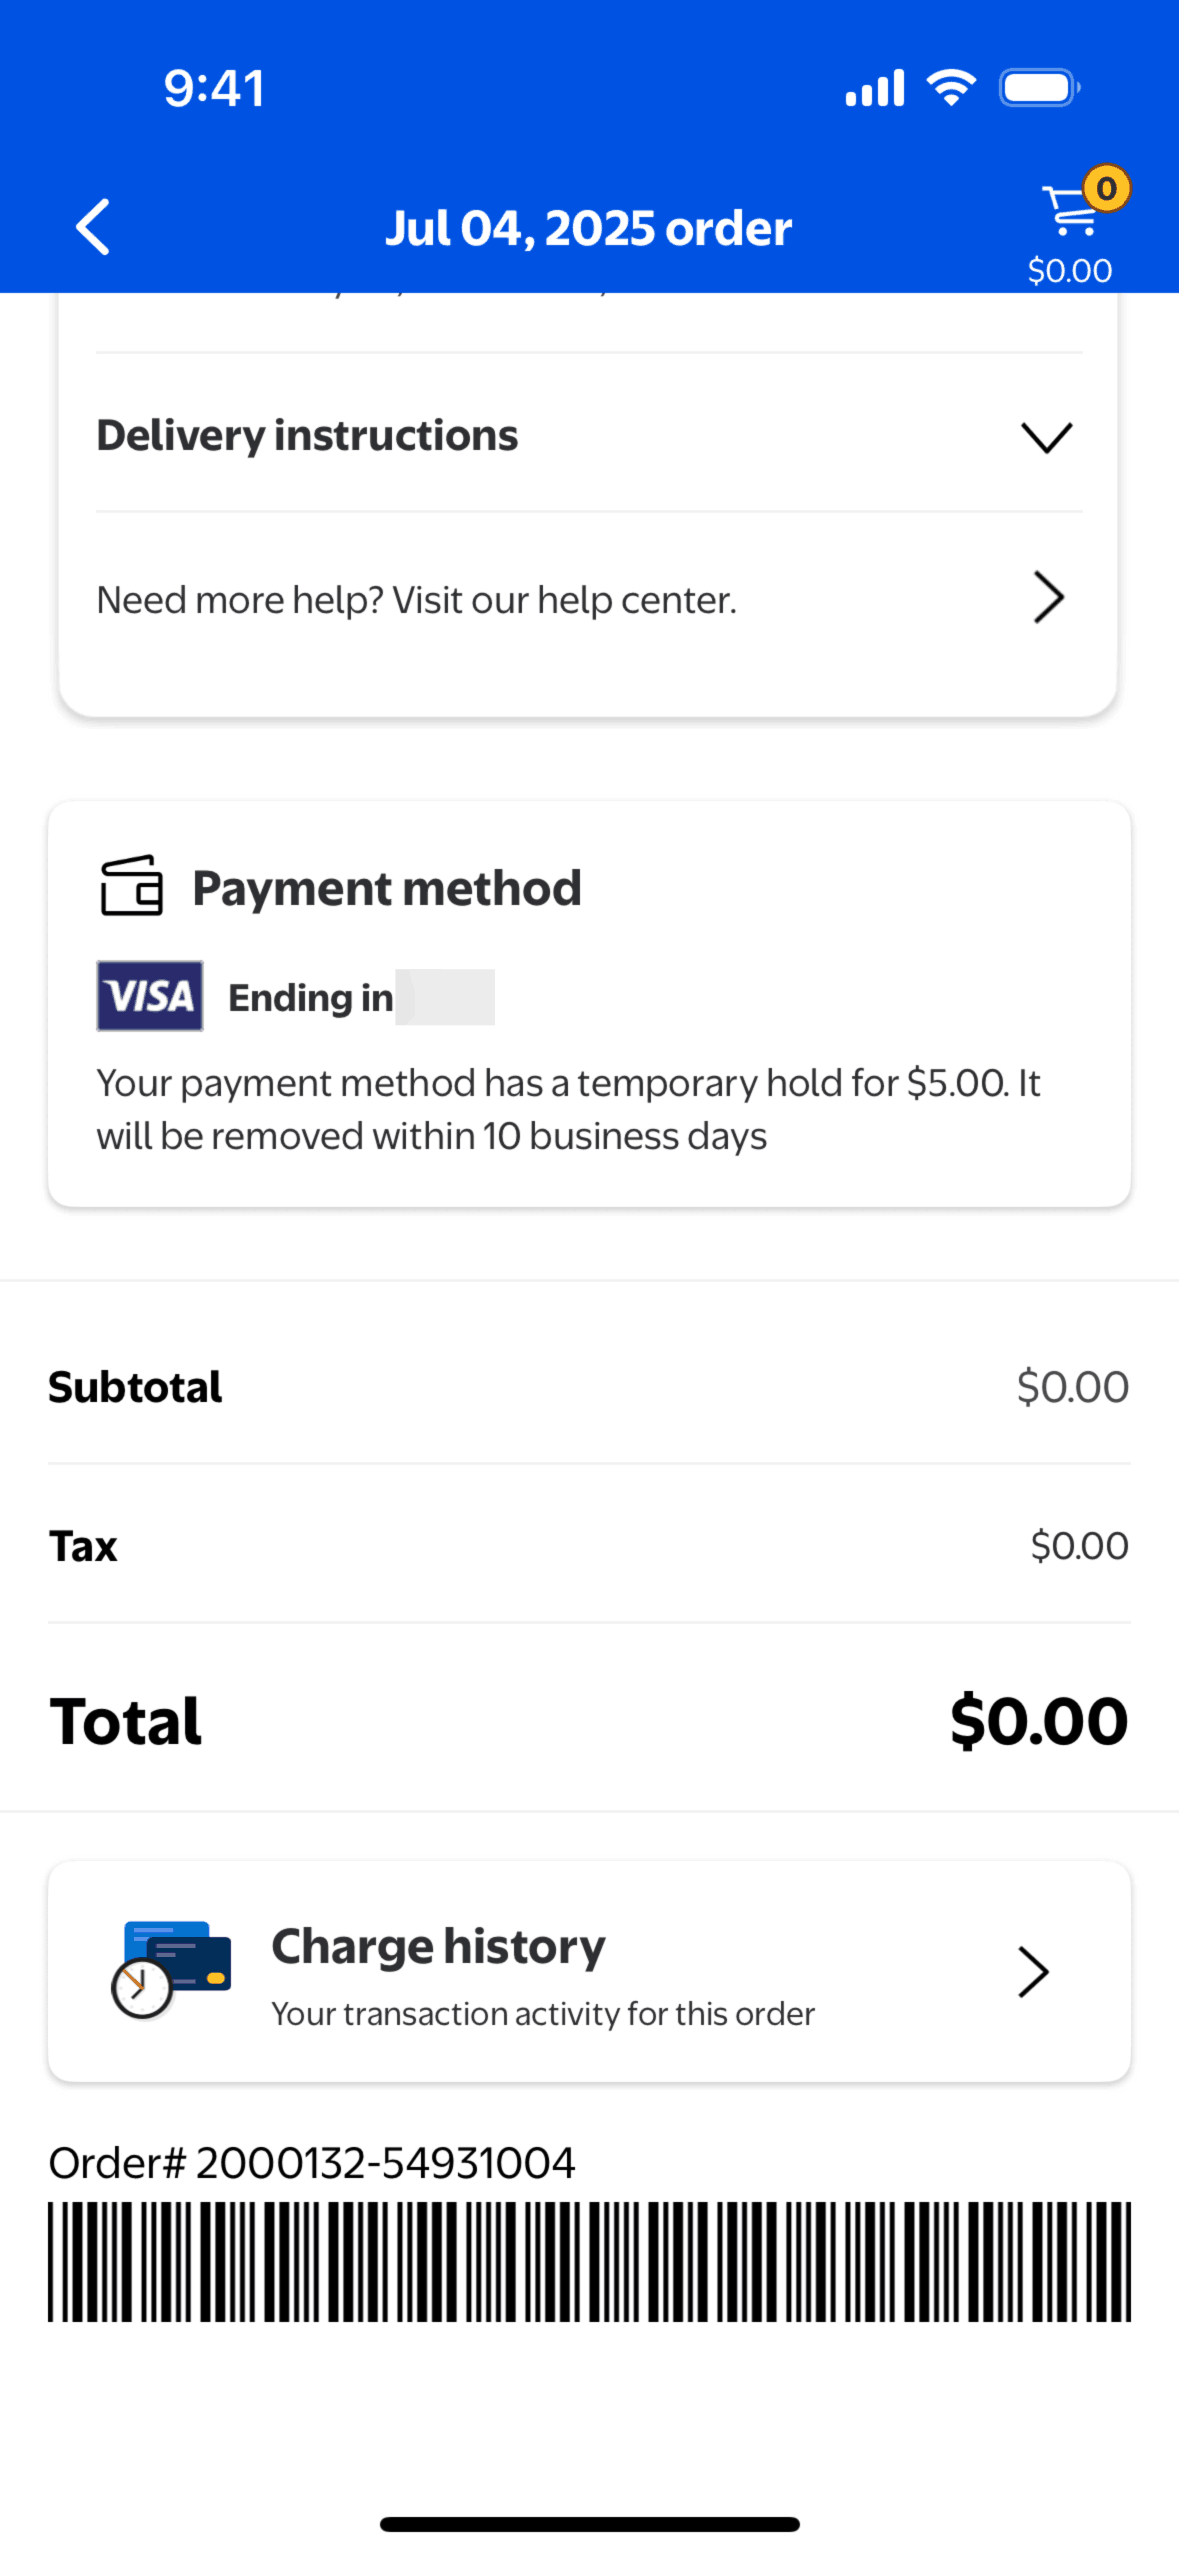Screen dimensions: 1179x2556
Task: Tap the order number text
Action: (312, 2162)
